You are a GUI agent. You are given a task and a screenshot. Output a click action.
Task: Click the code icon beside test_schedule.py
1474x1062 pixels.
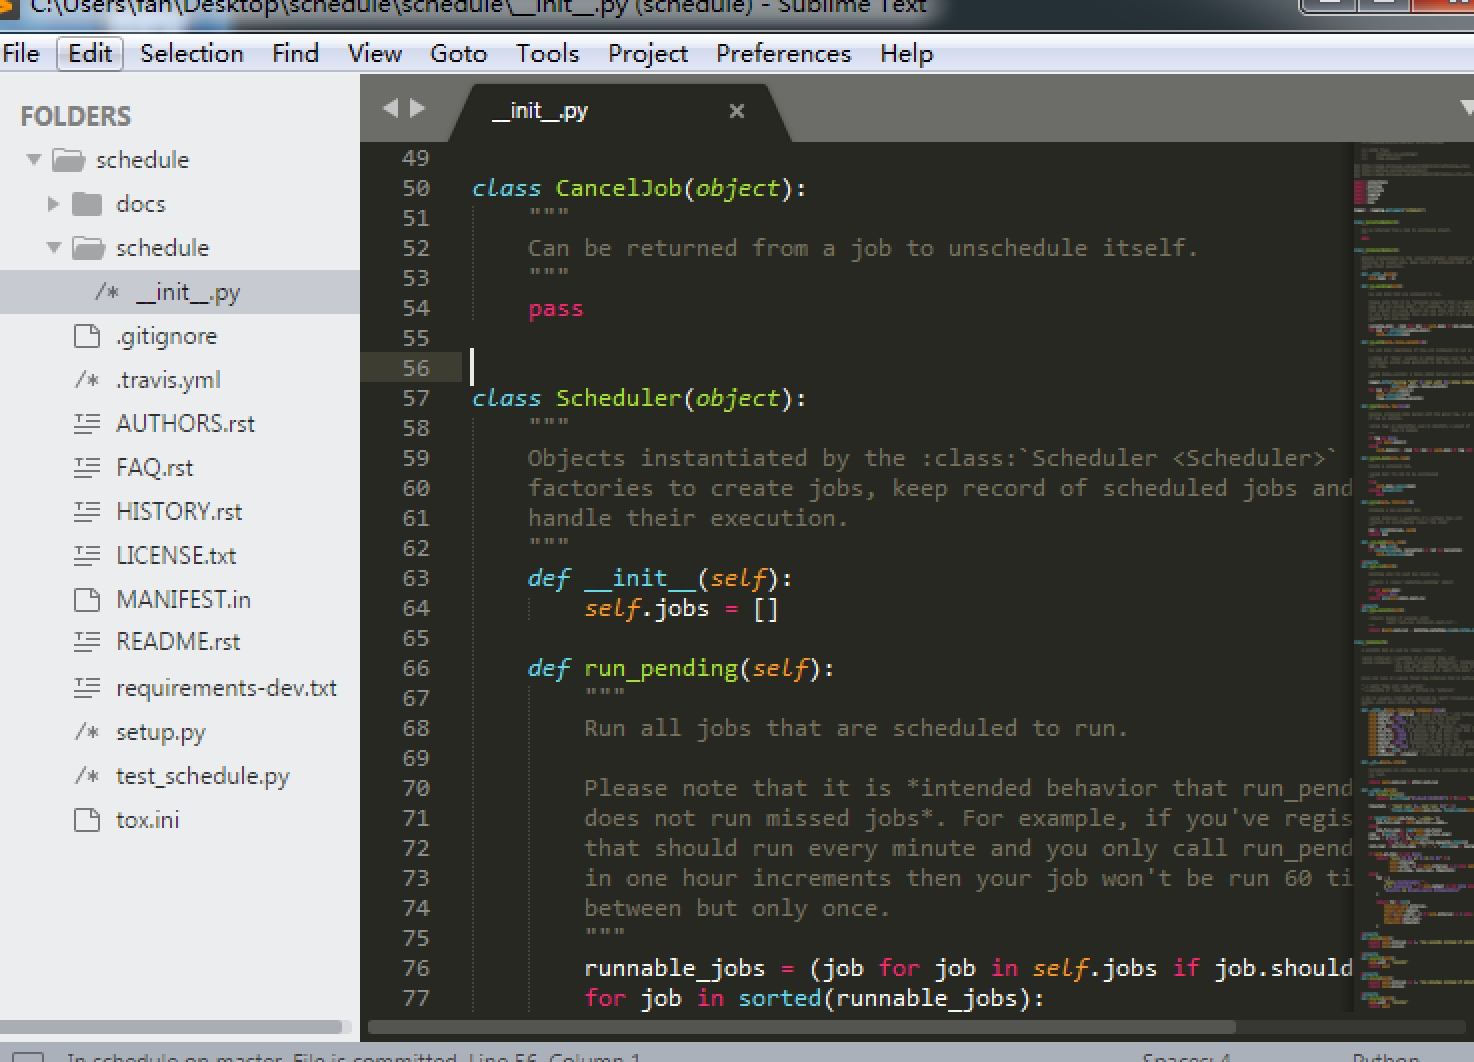(88, 776)
